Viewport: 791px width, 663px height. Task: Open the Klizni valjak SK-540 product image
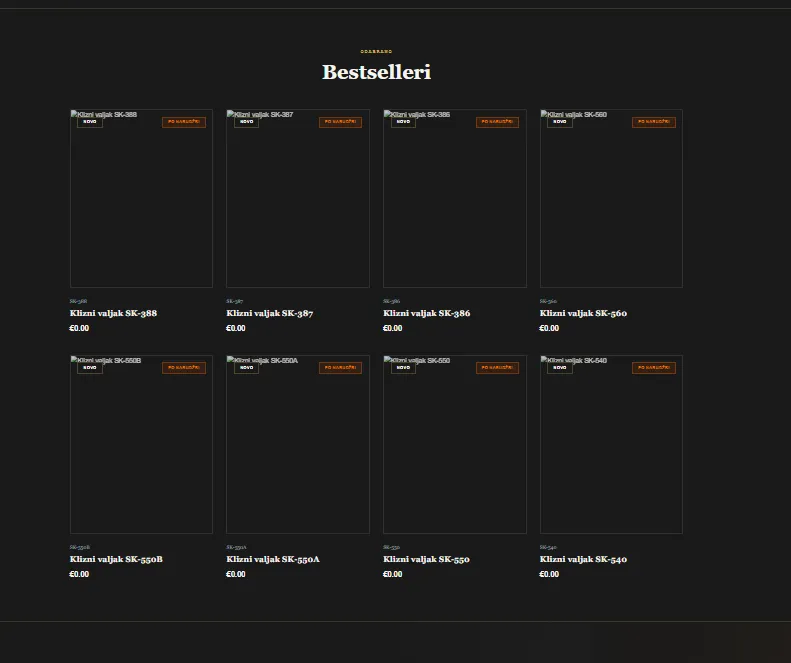pos(611,445)
